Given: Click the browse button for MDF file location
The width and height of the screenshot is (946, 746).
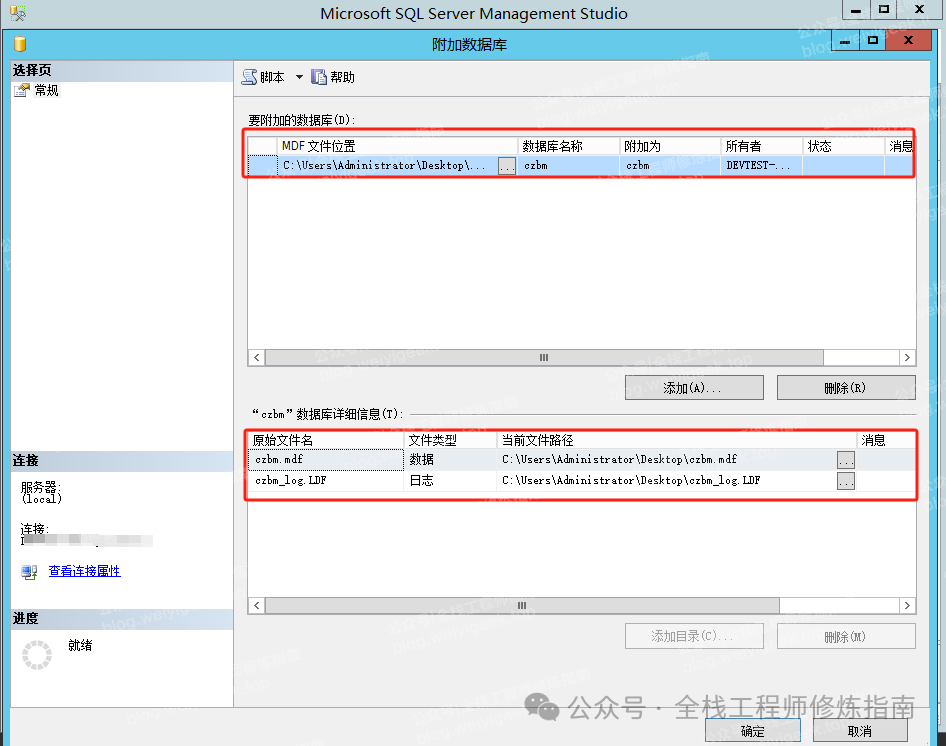Looking at the screenshot, I should click(507, 166).
